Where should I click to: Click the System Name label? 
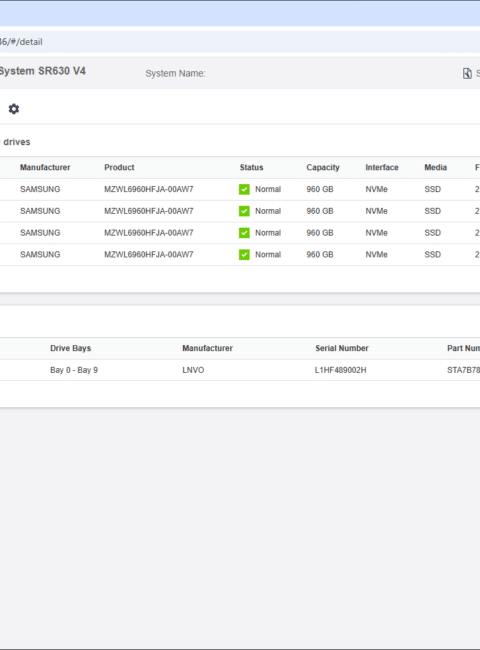point(175,73)
